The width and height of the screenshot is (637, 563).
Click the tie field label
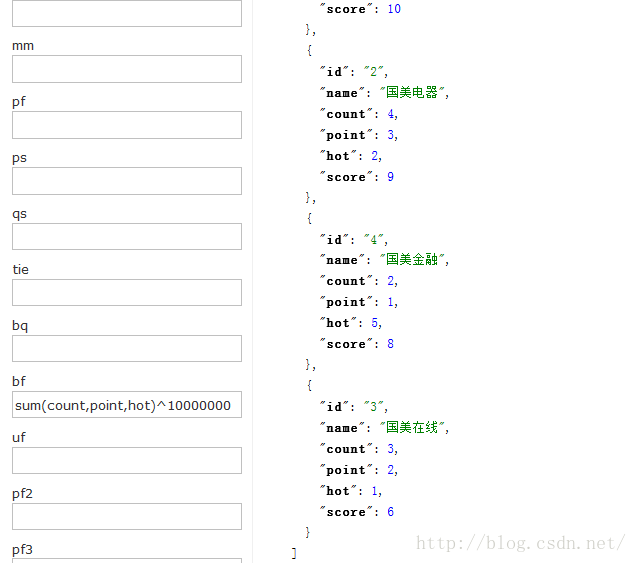click(x=21, y=269)
